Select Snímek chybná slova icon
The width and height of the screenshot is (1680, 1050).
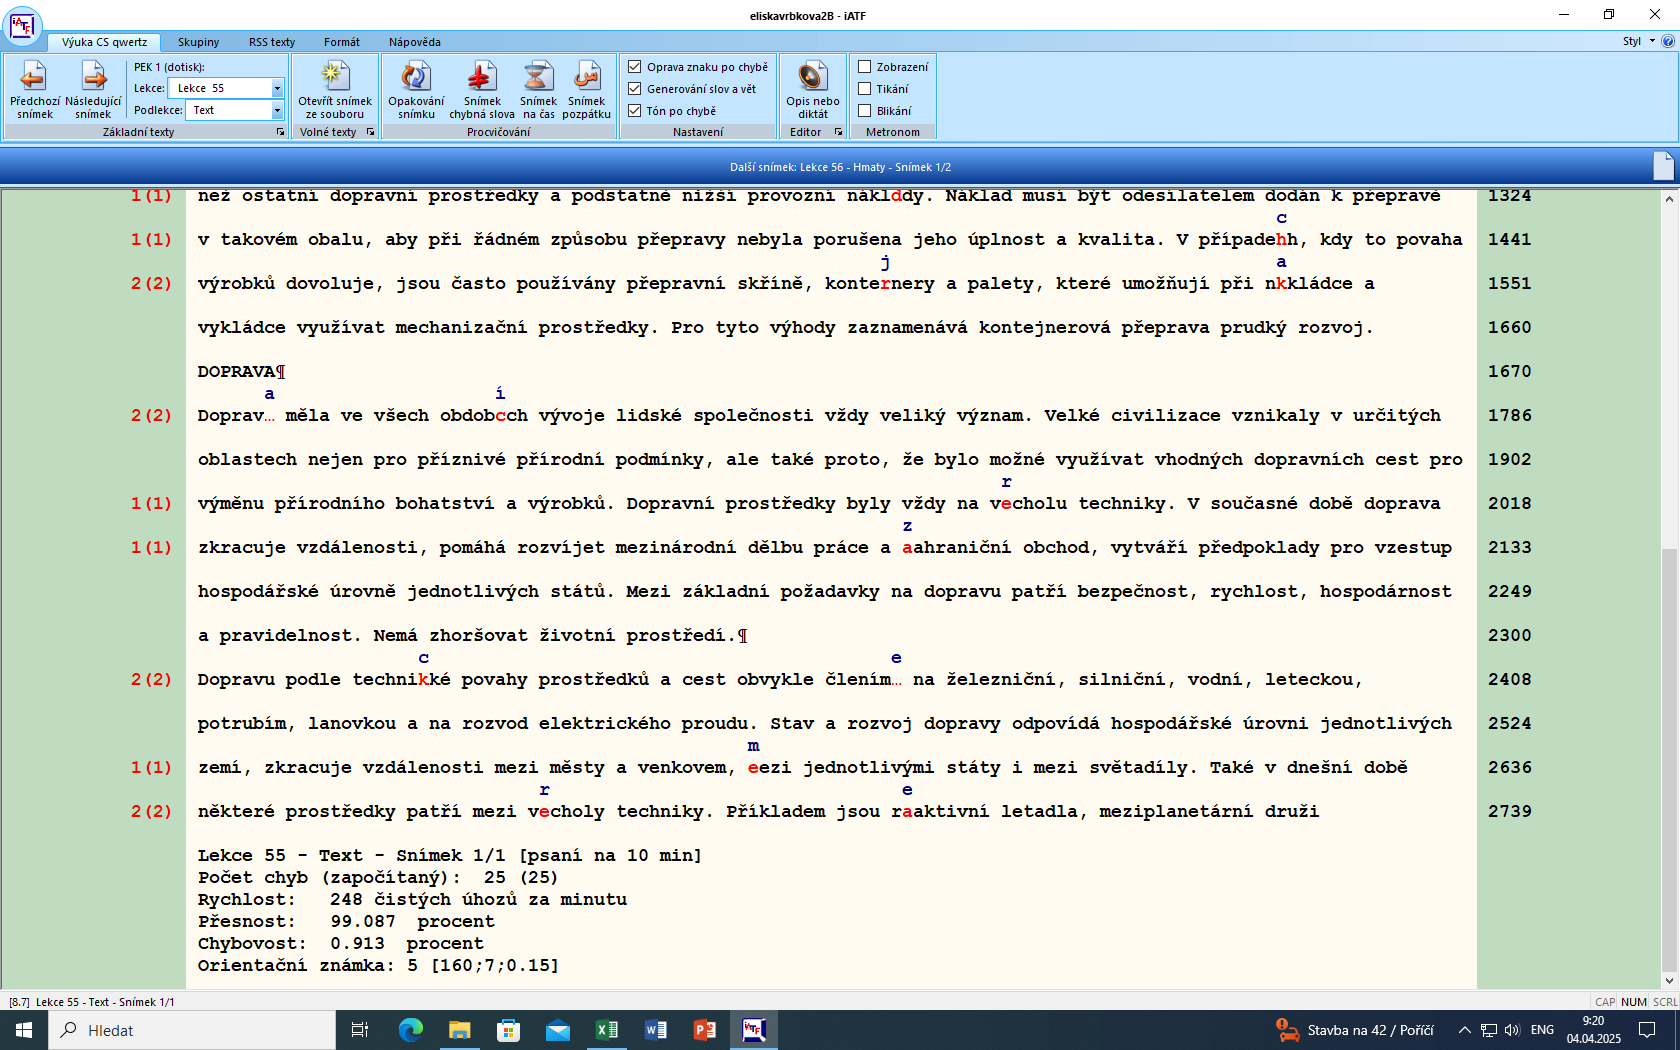(x=482, y=77)
